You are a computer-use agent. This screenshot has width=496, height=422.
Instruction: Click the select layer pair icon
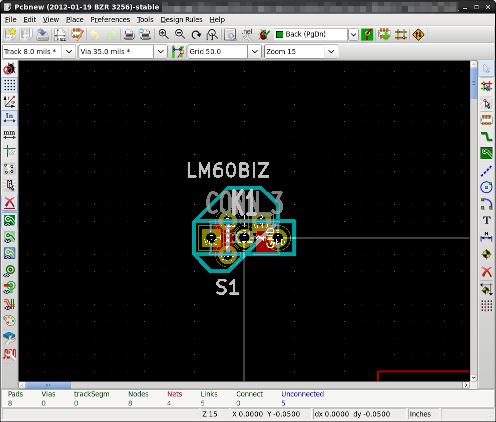[367, 34]
